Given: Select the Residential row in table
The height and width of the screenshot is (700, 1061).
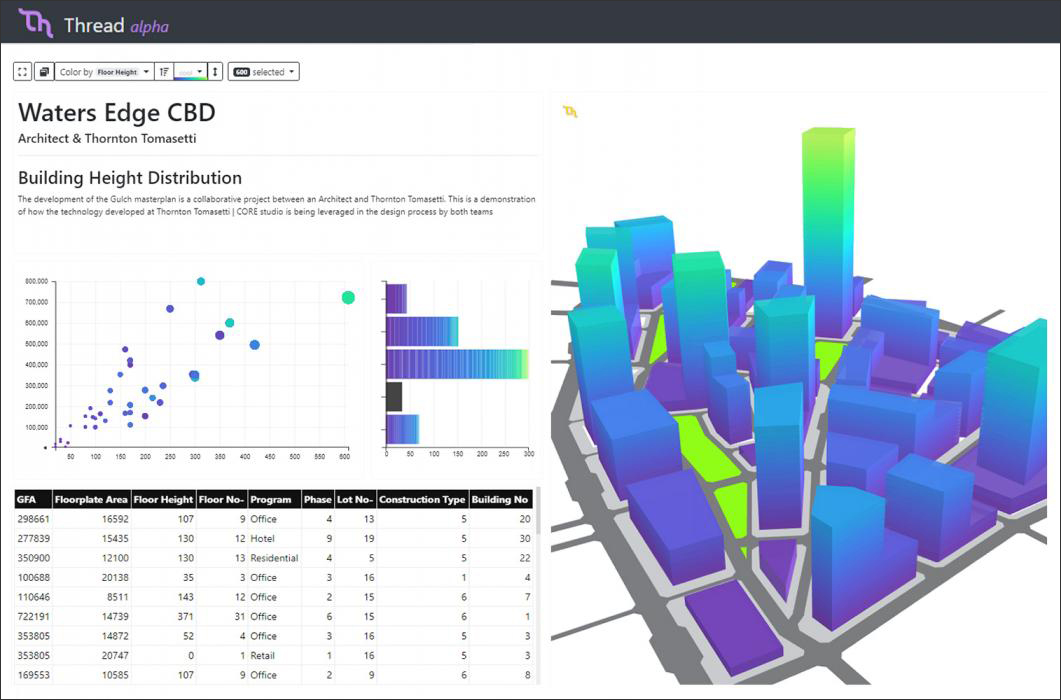Looking at the screenshot, I should 274,559.
